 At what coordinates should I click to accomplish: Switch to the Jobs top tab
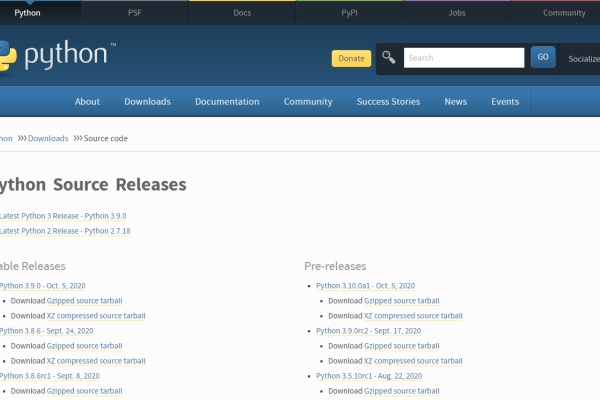pos(457,13)
